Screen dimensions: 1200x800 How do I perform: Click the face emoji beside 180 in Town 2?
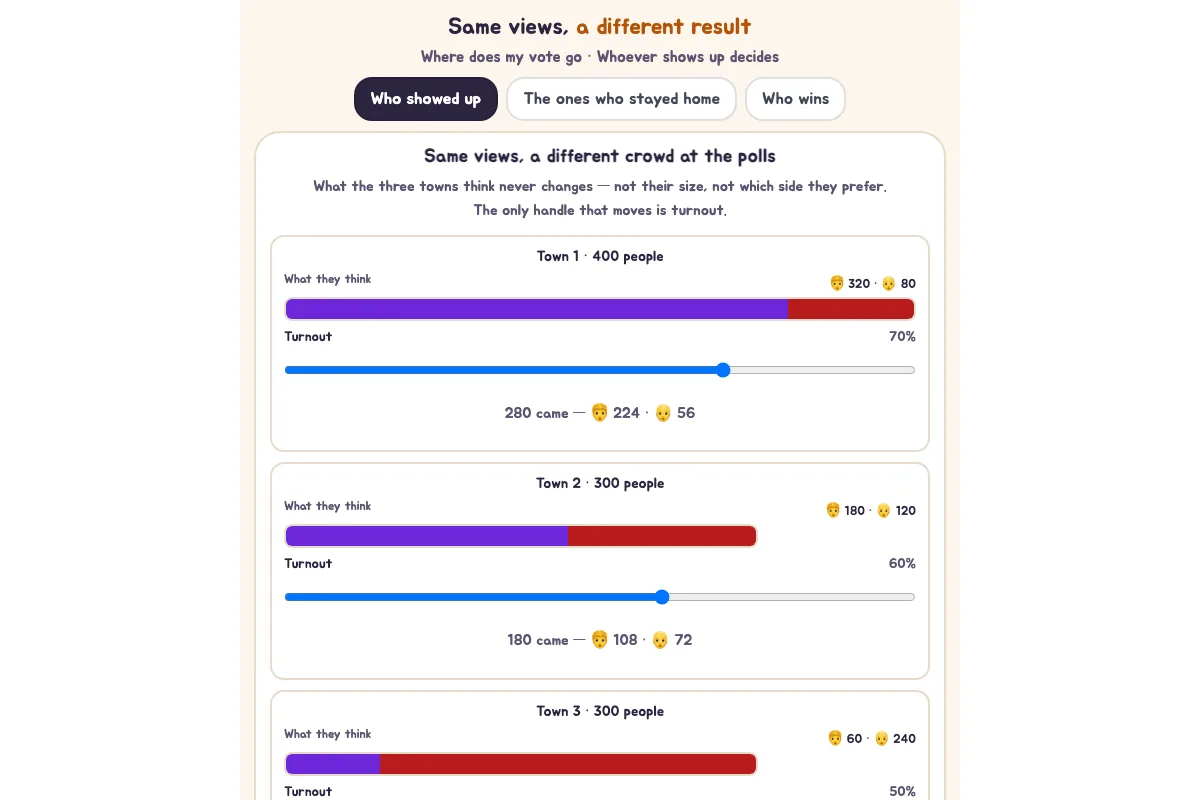pos(833,510)
